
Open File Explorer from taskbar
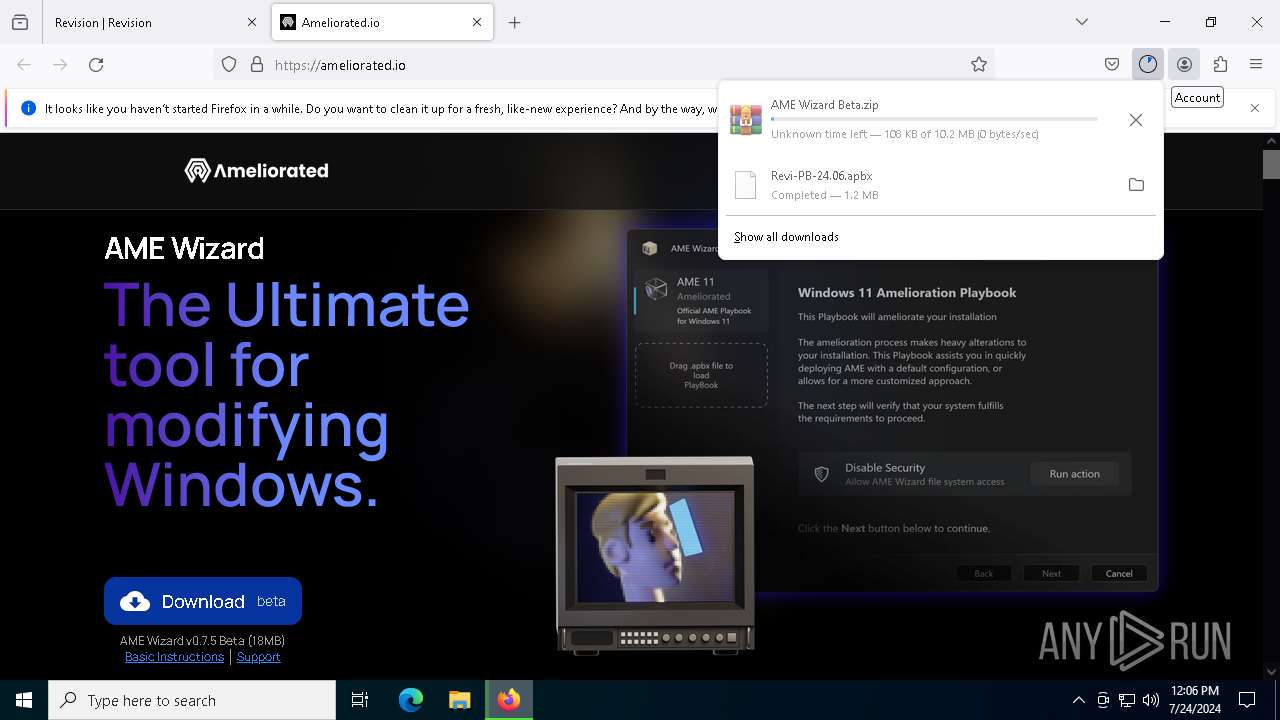click(x=459, y=700)
